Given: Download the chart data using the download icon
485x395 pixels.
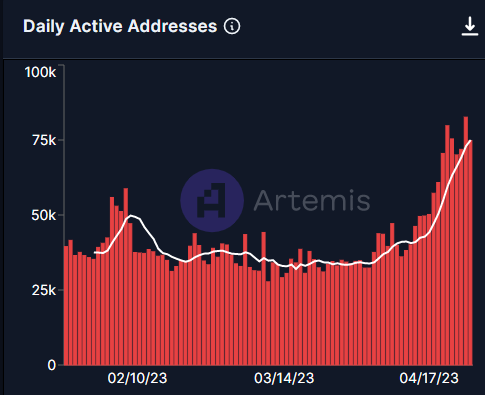Looking at the screenshot, I should point(470,27).
